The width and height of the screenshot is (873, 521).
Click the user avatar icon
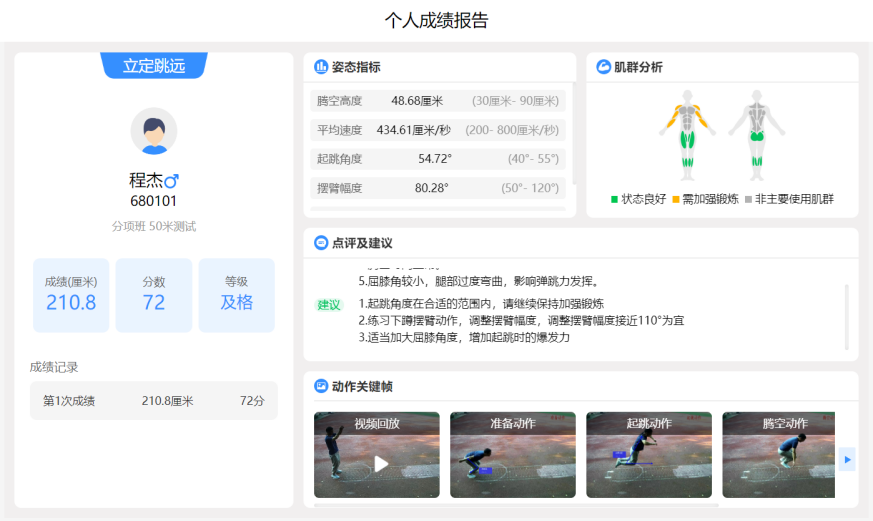point(154,131)
